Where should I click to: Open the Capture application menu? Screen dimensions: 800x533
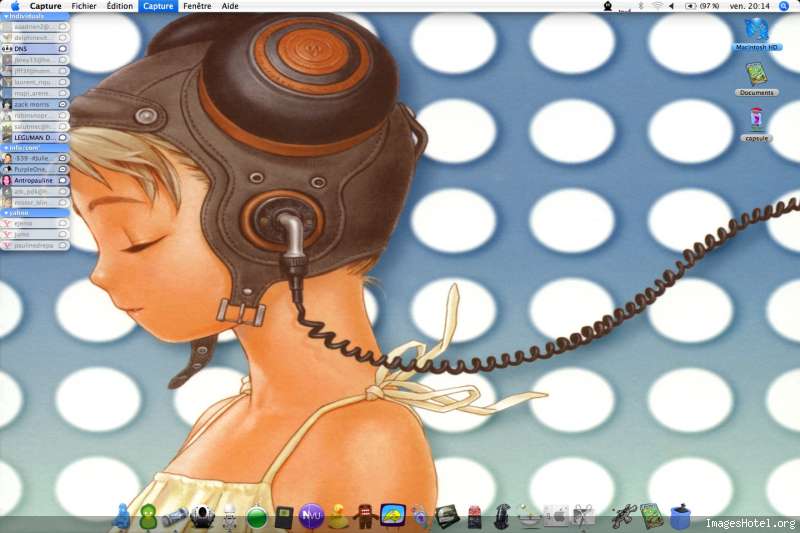[x=45, y=6]
